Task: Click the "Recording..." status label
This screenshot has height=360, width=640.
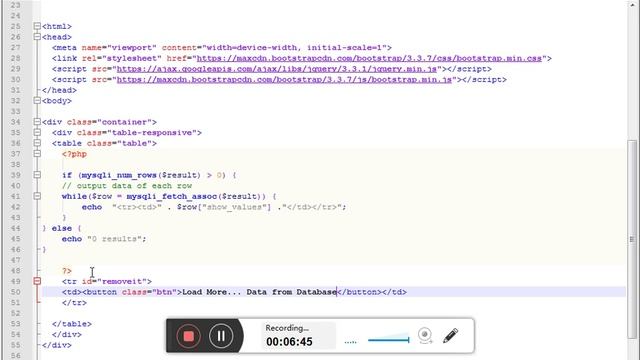Action: [x=287, y=328]
